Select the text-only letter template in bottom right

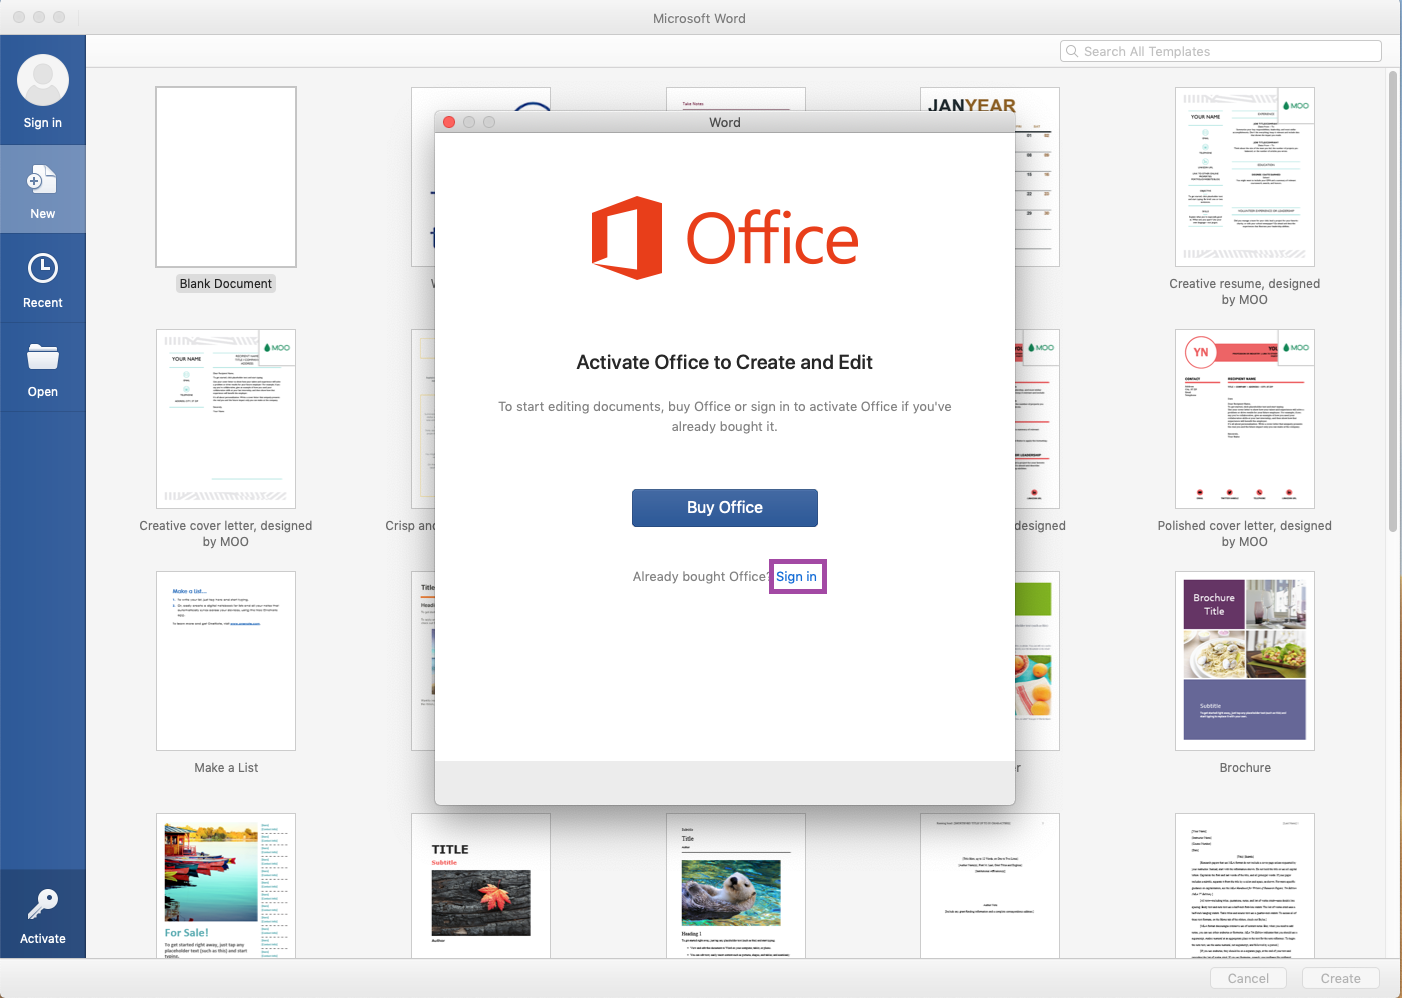(1245, 886)
